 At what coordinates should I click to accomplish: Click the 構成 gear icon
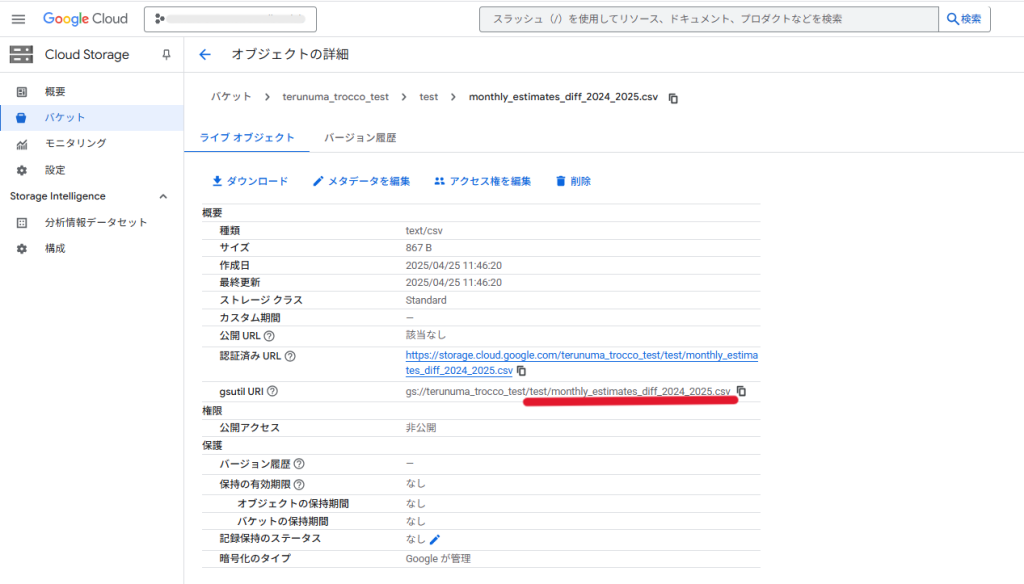pyautogui.click(x=22, y=249)
